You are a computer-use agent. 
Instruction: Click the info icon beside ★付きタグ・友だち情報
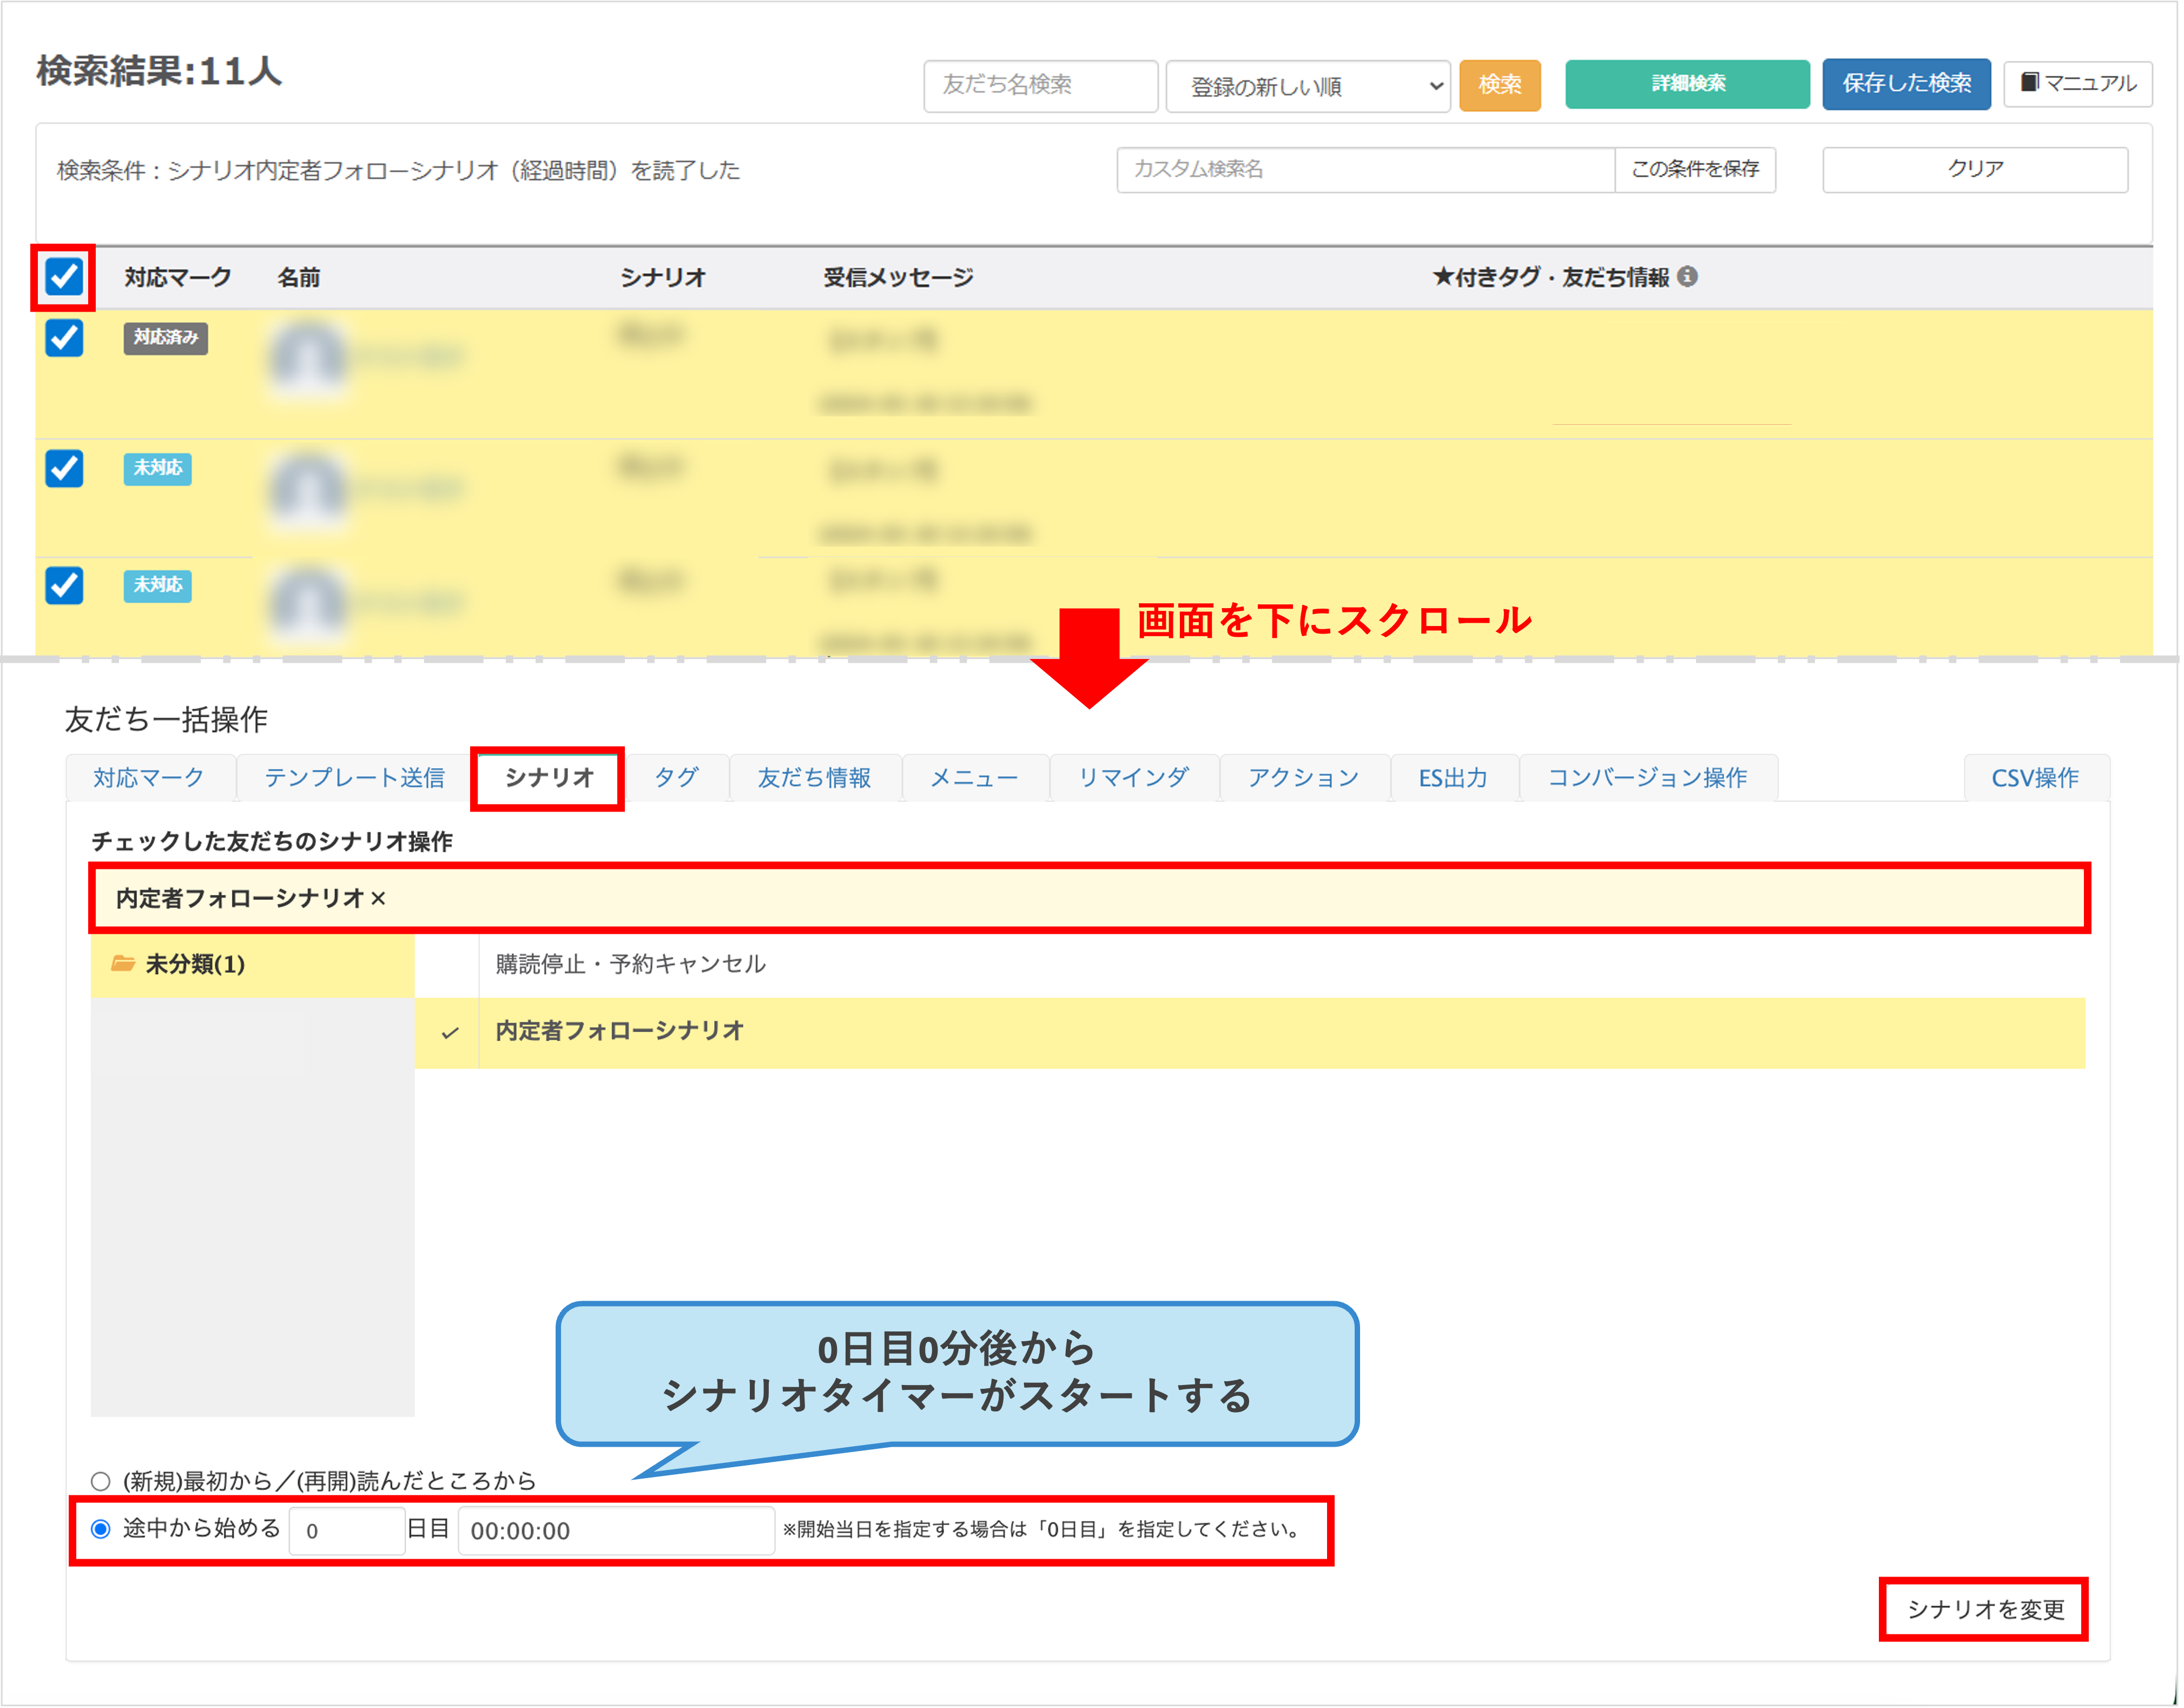click(1687, 276)
